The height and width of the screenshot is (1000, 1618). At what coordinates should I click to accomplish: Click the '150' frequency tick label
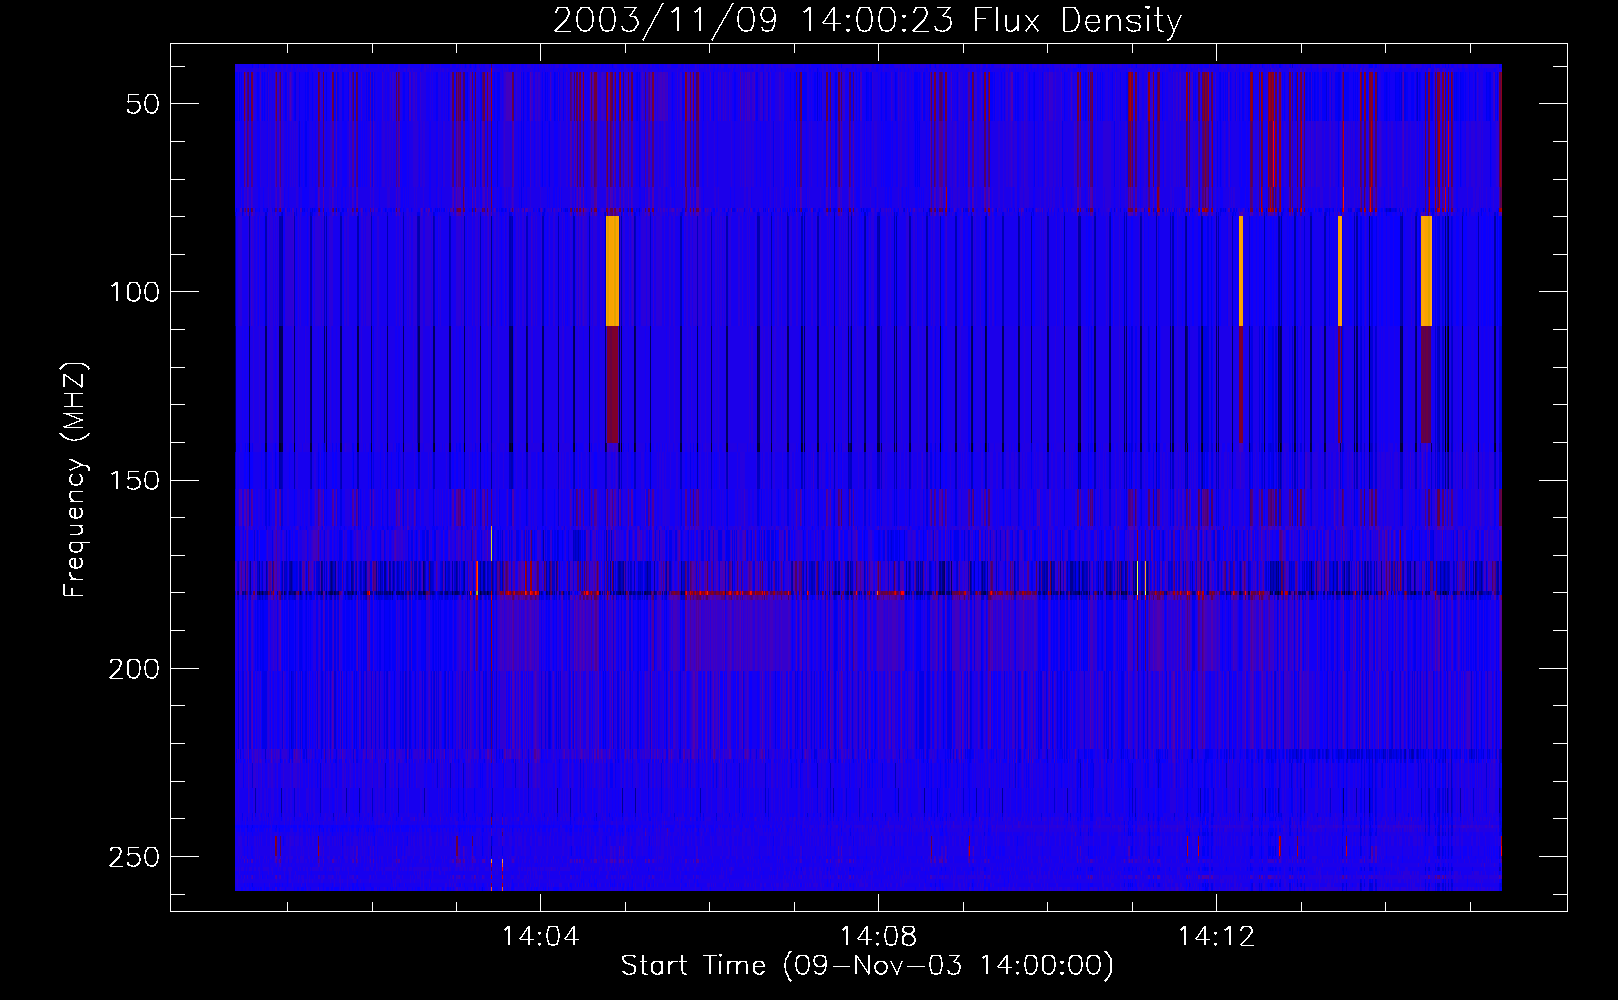tap(134, 480)
